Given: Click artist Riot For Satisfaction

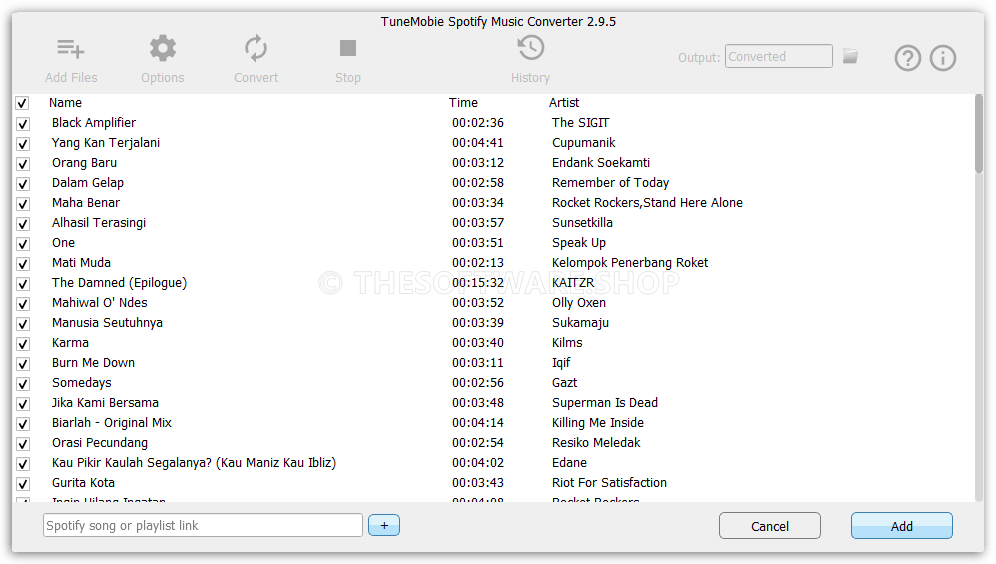Looking at the screenshot, I should point(609,483).
